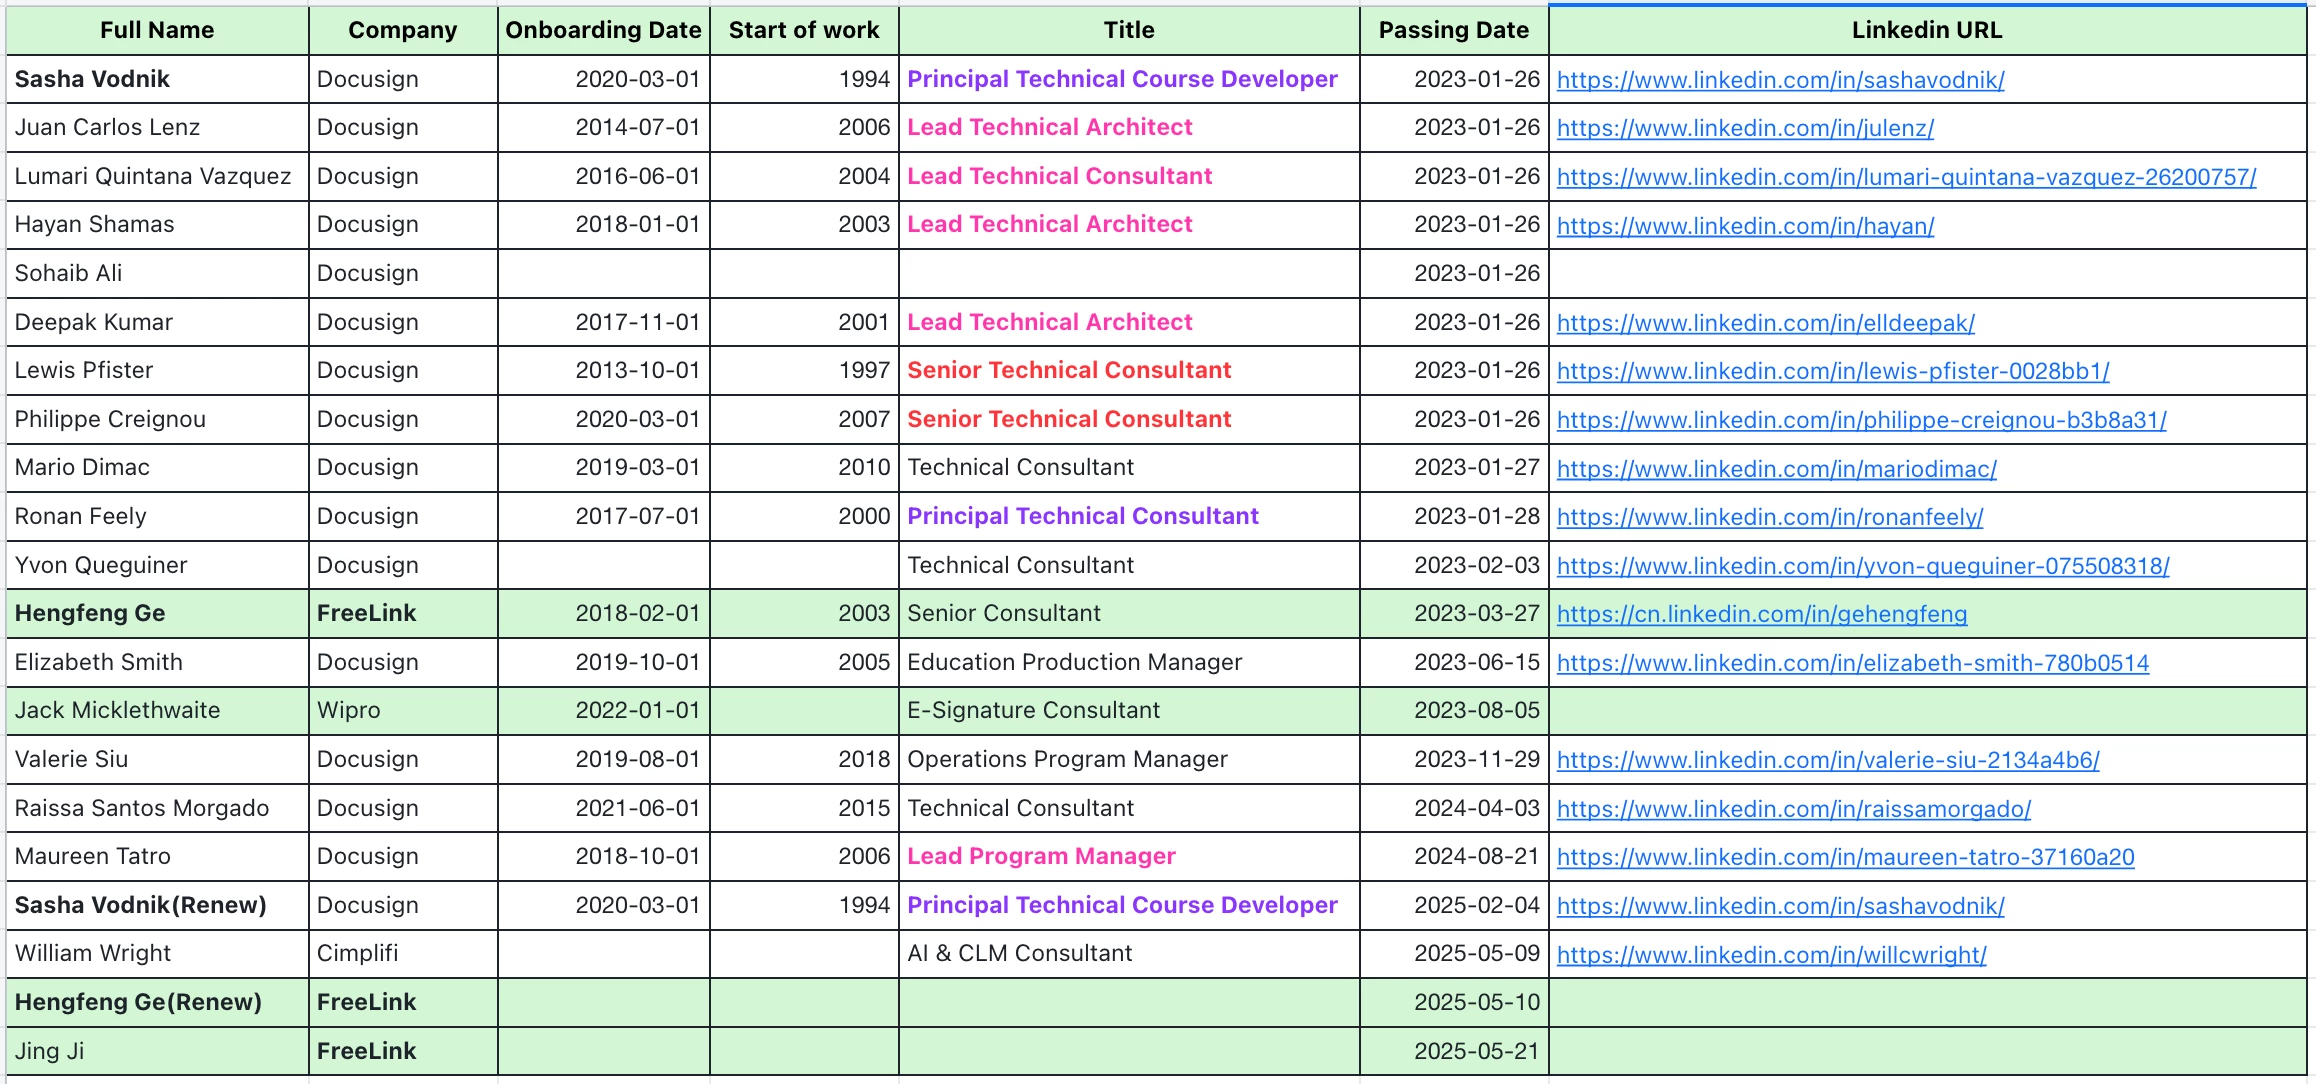Open Philippe Creignou's LinkedIn URL
The height and width of the screenshot is (1084, 2316).
coord(1861,420)
